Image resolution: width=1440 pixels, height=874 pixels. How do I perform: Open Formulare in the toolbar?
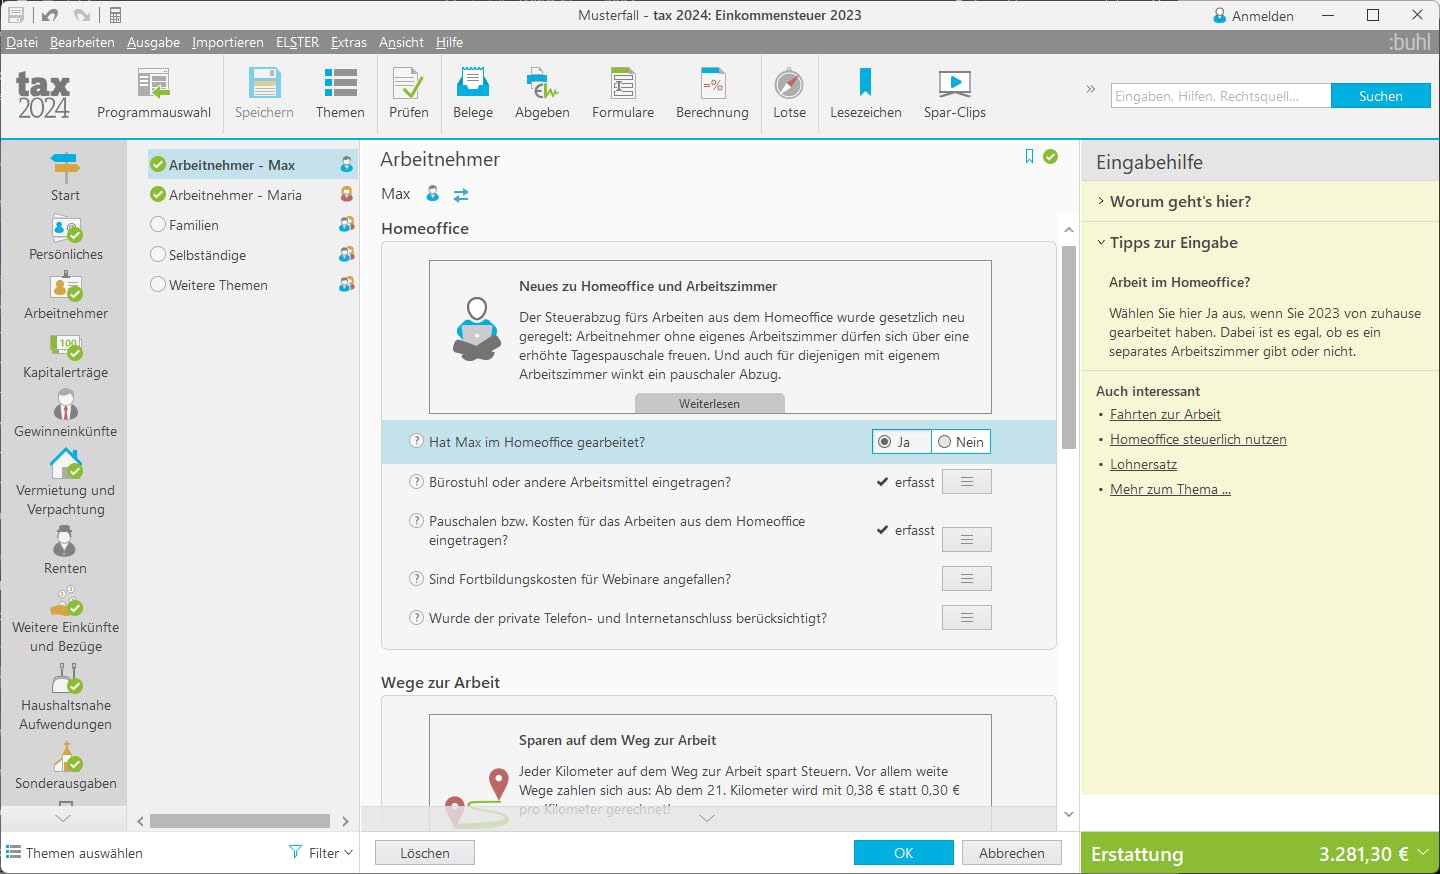623,94
